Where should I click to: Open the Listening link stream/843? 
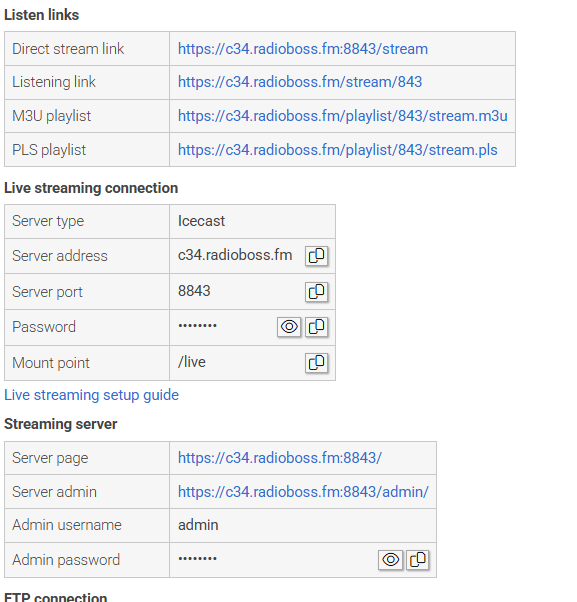(x=300, y=82)
